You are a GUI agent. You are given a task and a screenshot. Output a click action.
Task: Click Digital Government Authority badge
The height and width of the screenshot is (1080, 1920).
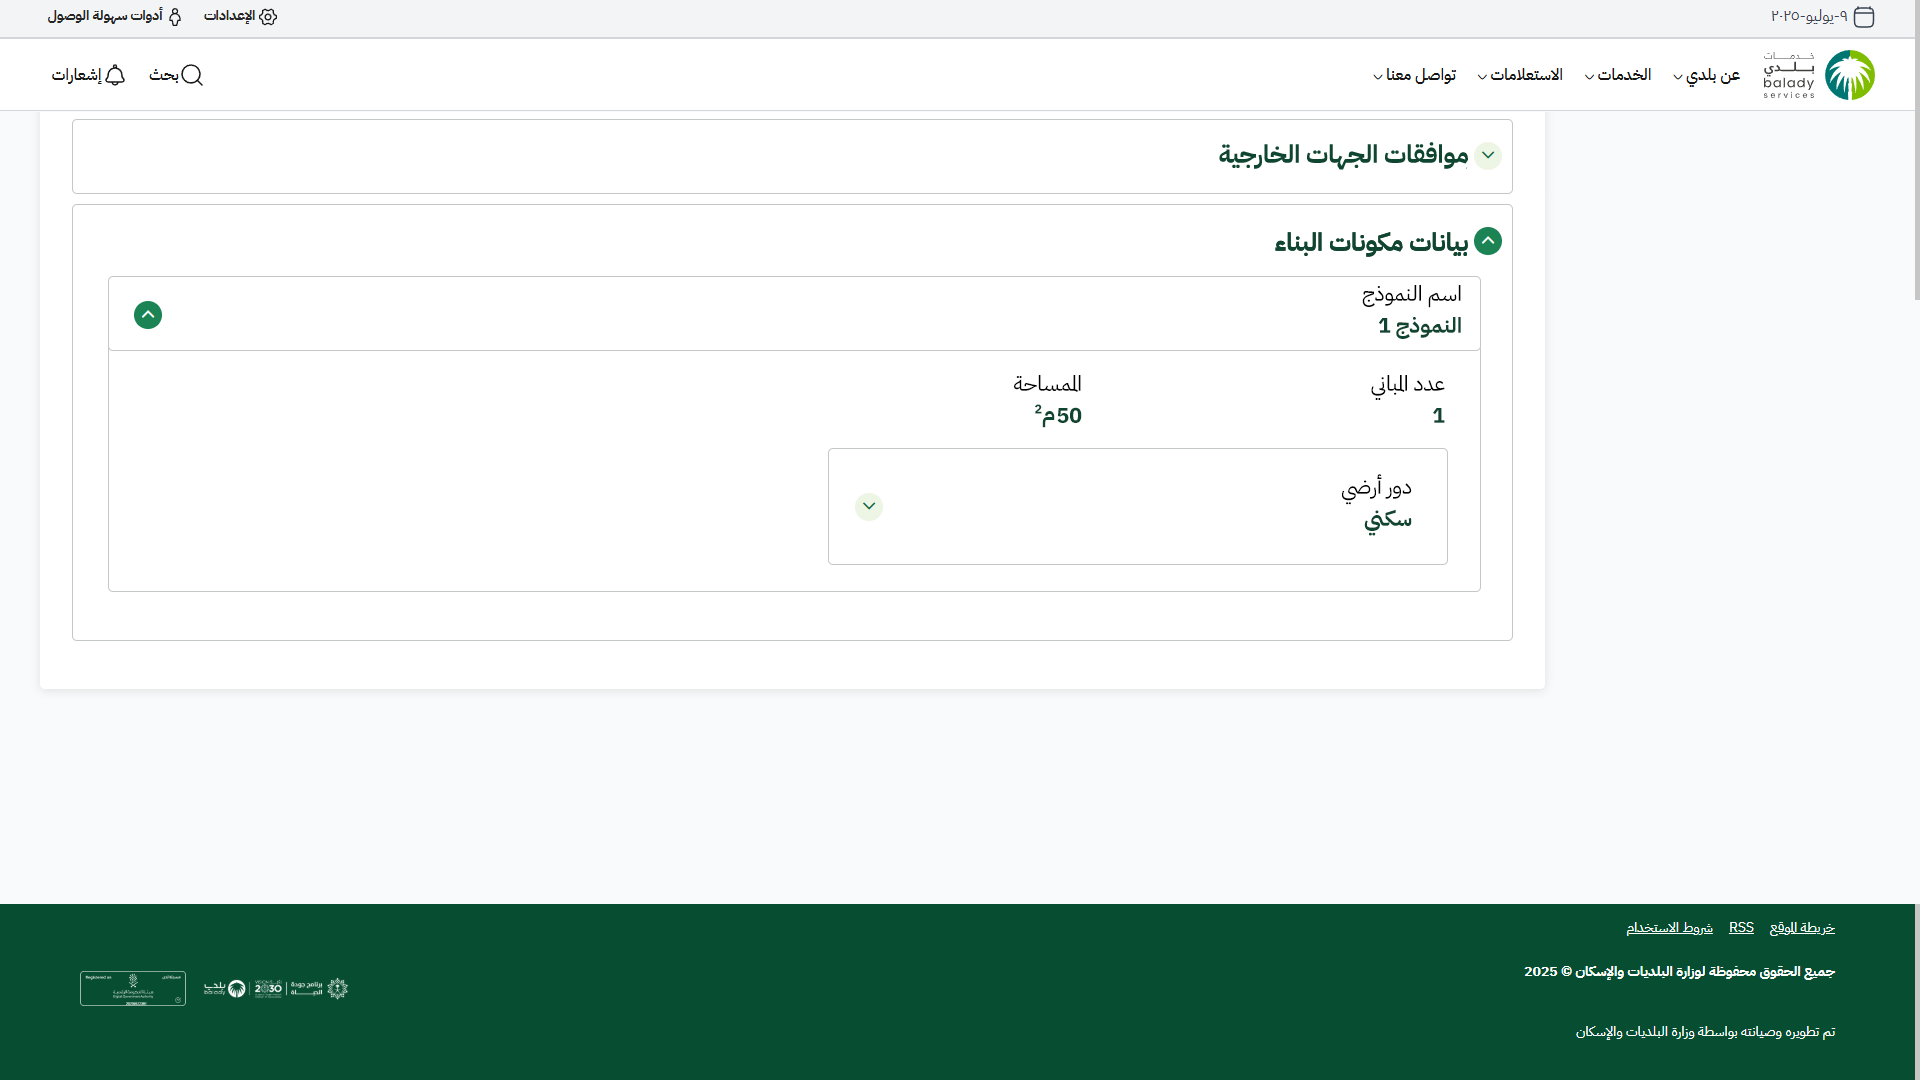(x=133, y=989)
